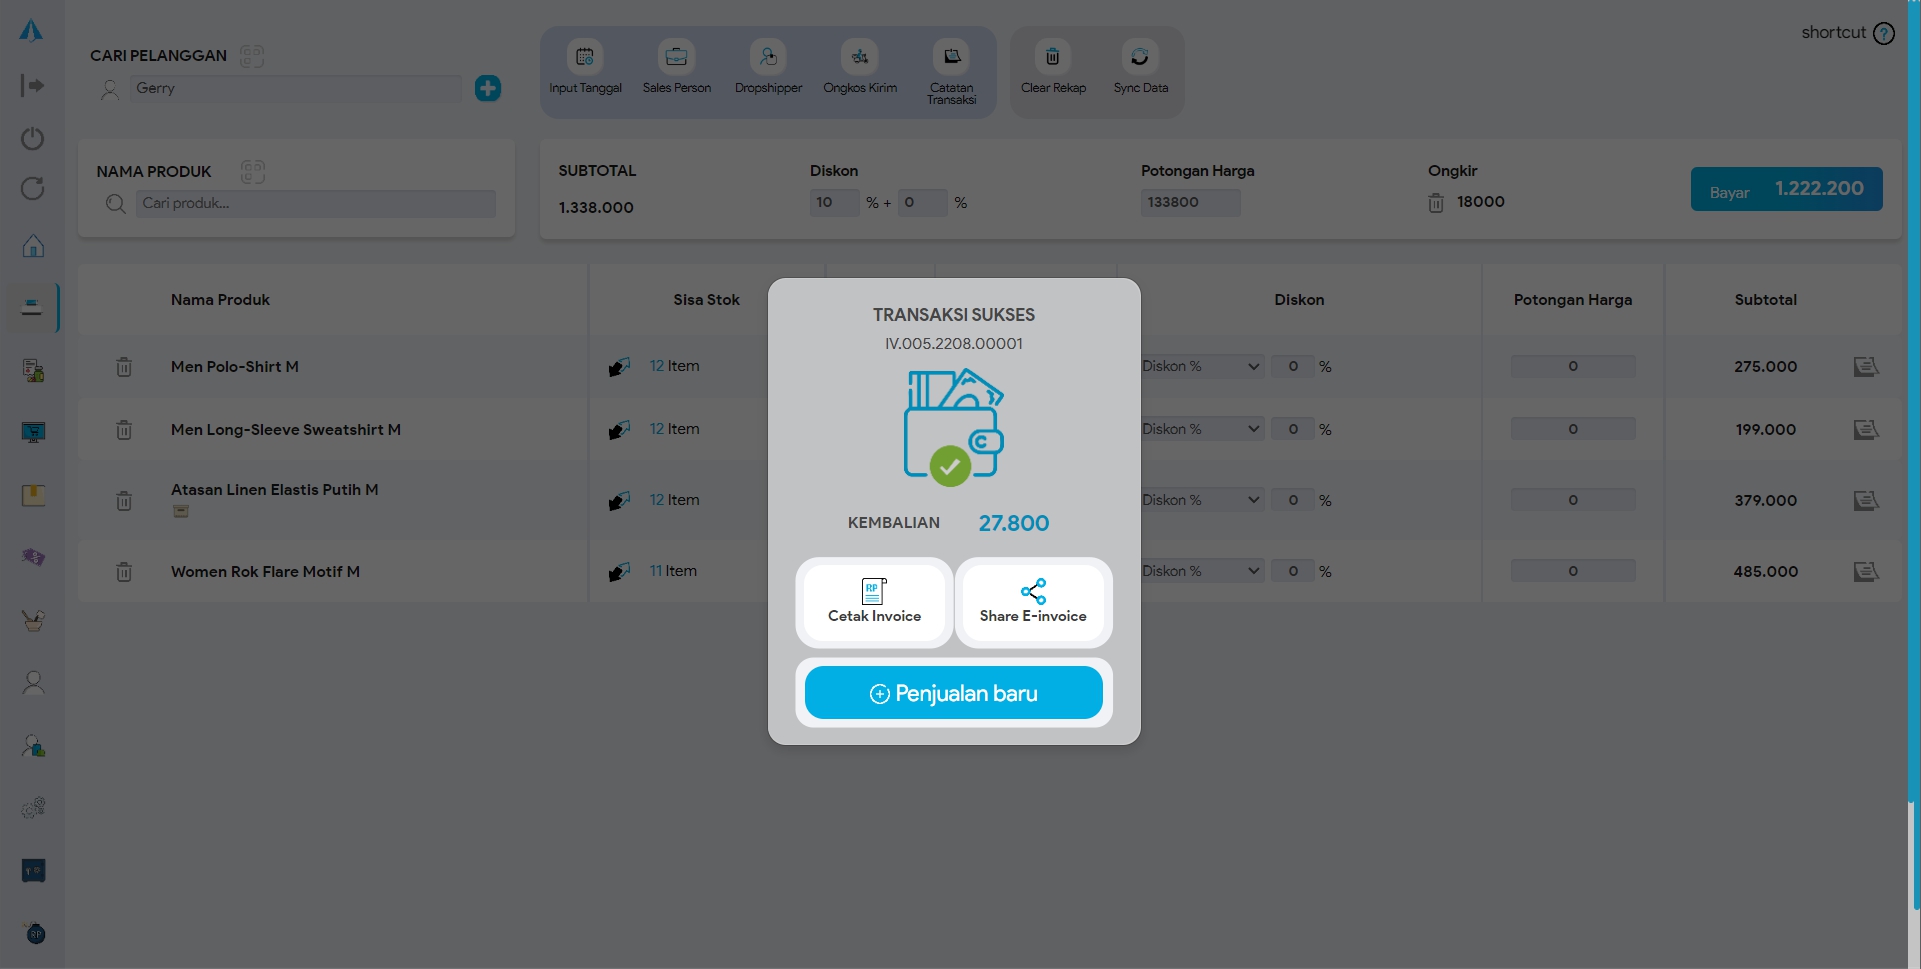Open the Input Tanggal tool
Viewport: 1921px width, 969px height.
click(x=585, y=59)
